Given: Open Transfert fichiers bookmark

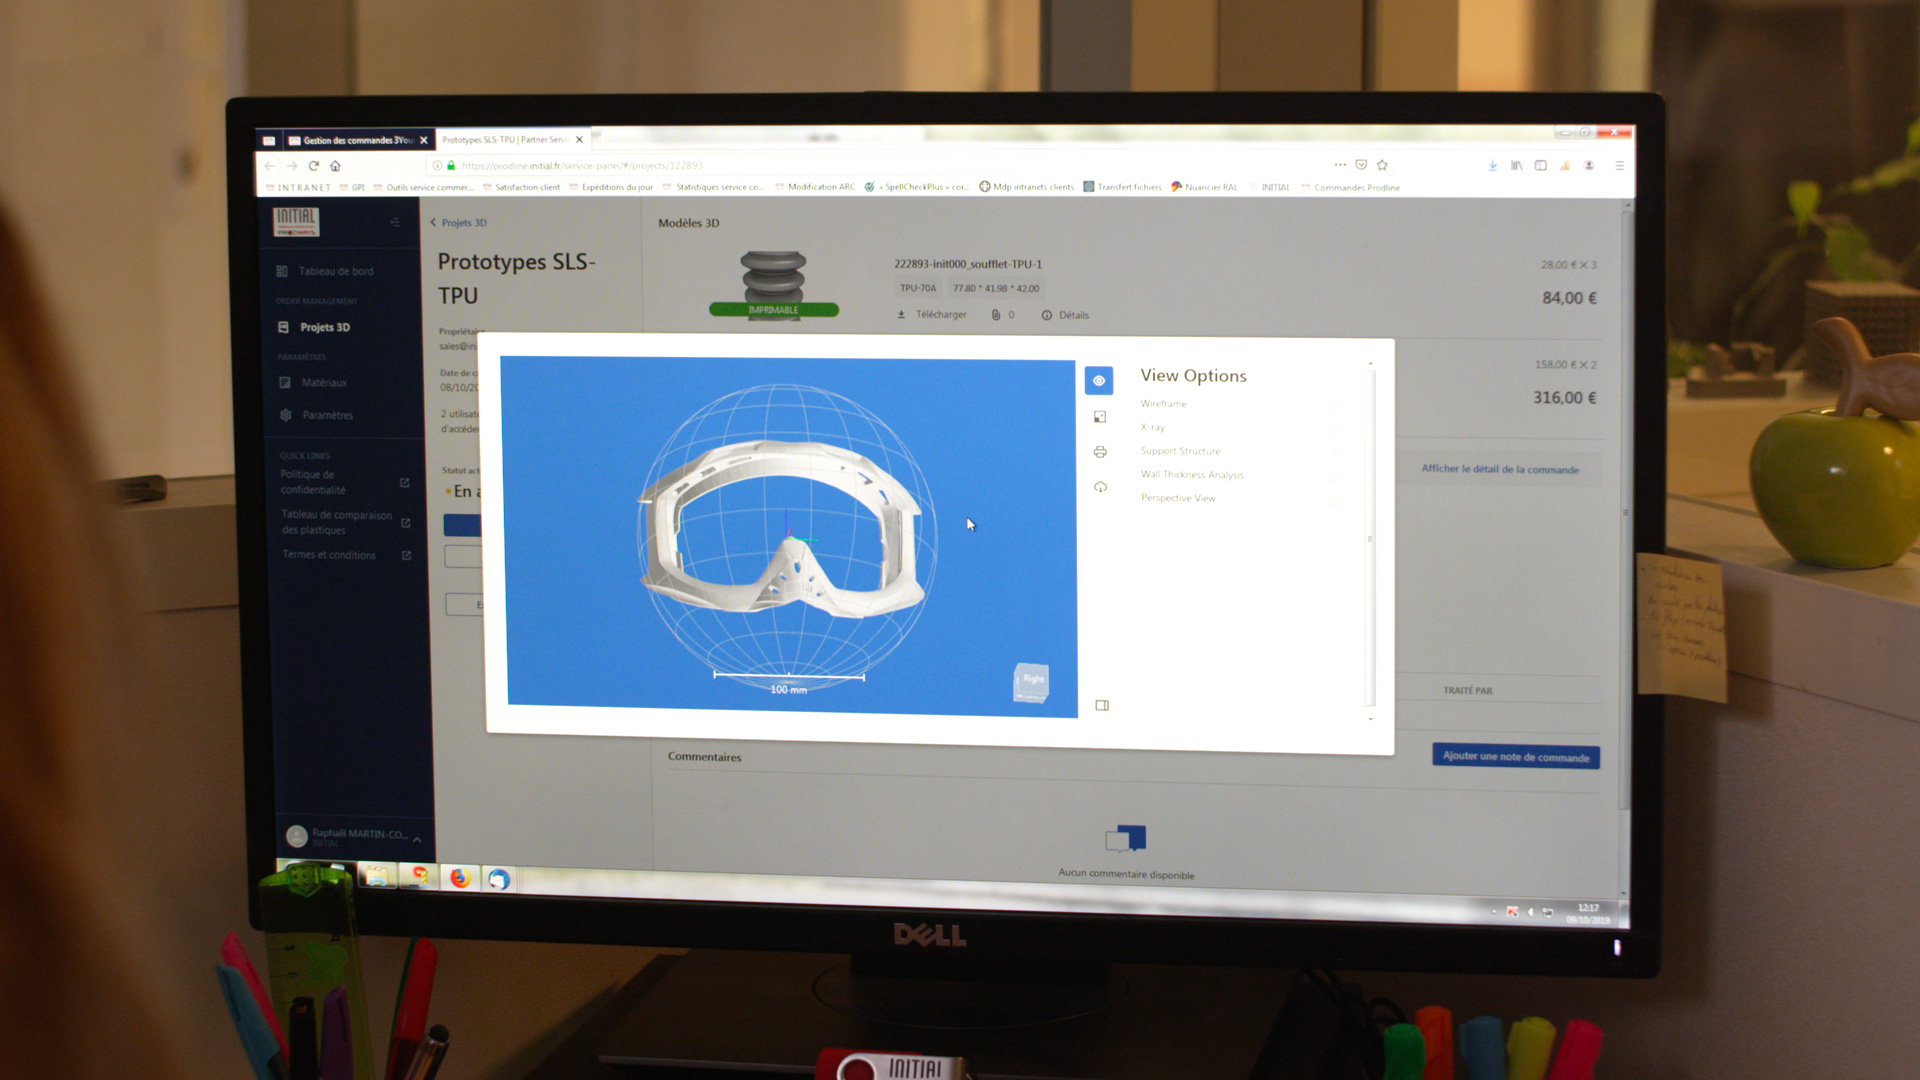Looking at the screenshot, I should coord(1122,187).
